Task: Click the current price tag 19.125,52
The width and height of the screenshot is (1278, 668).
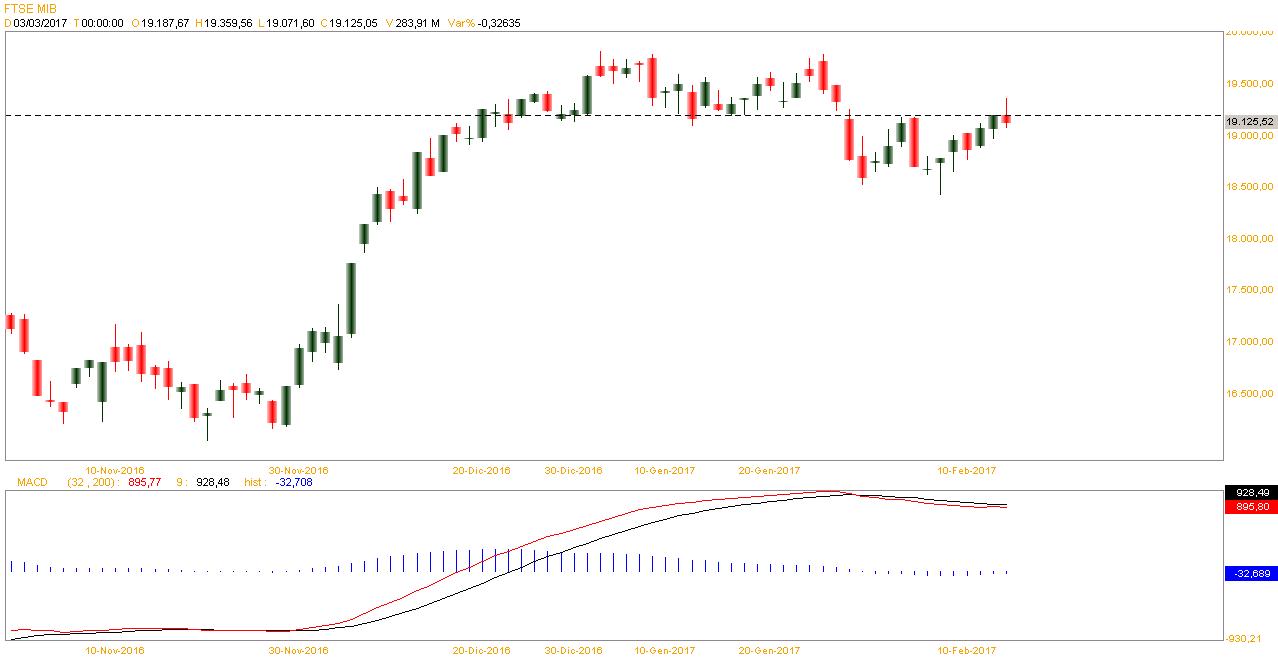Action: click(x=1250, y=121)
